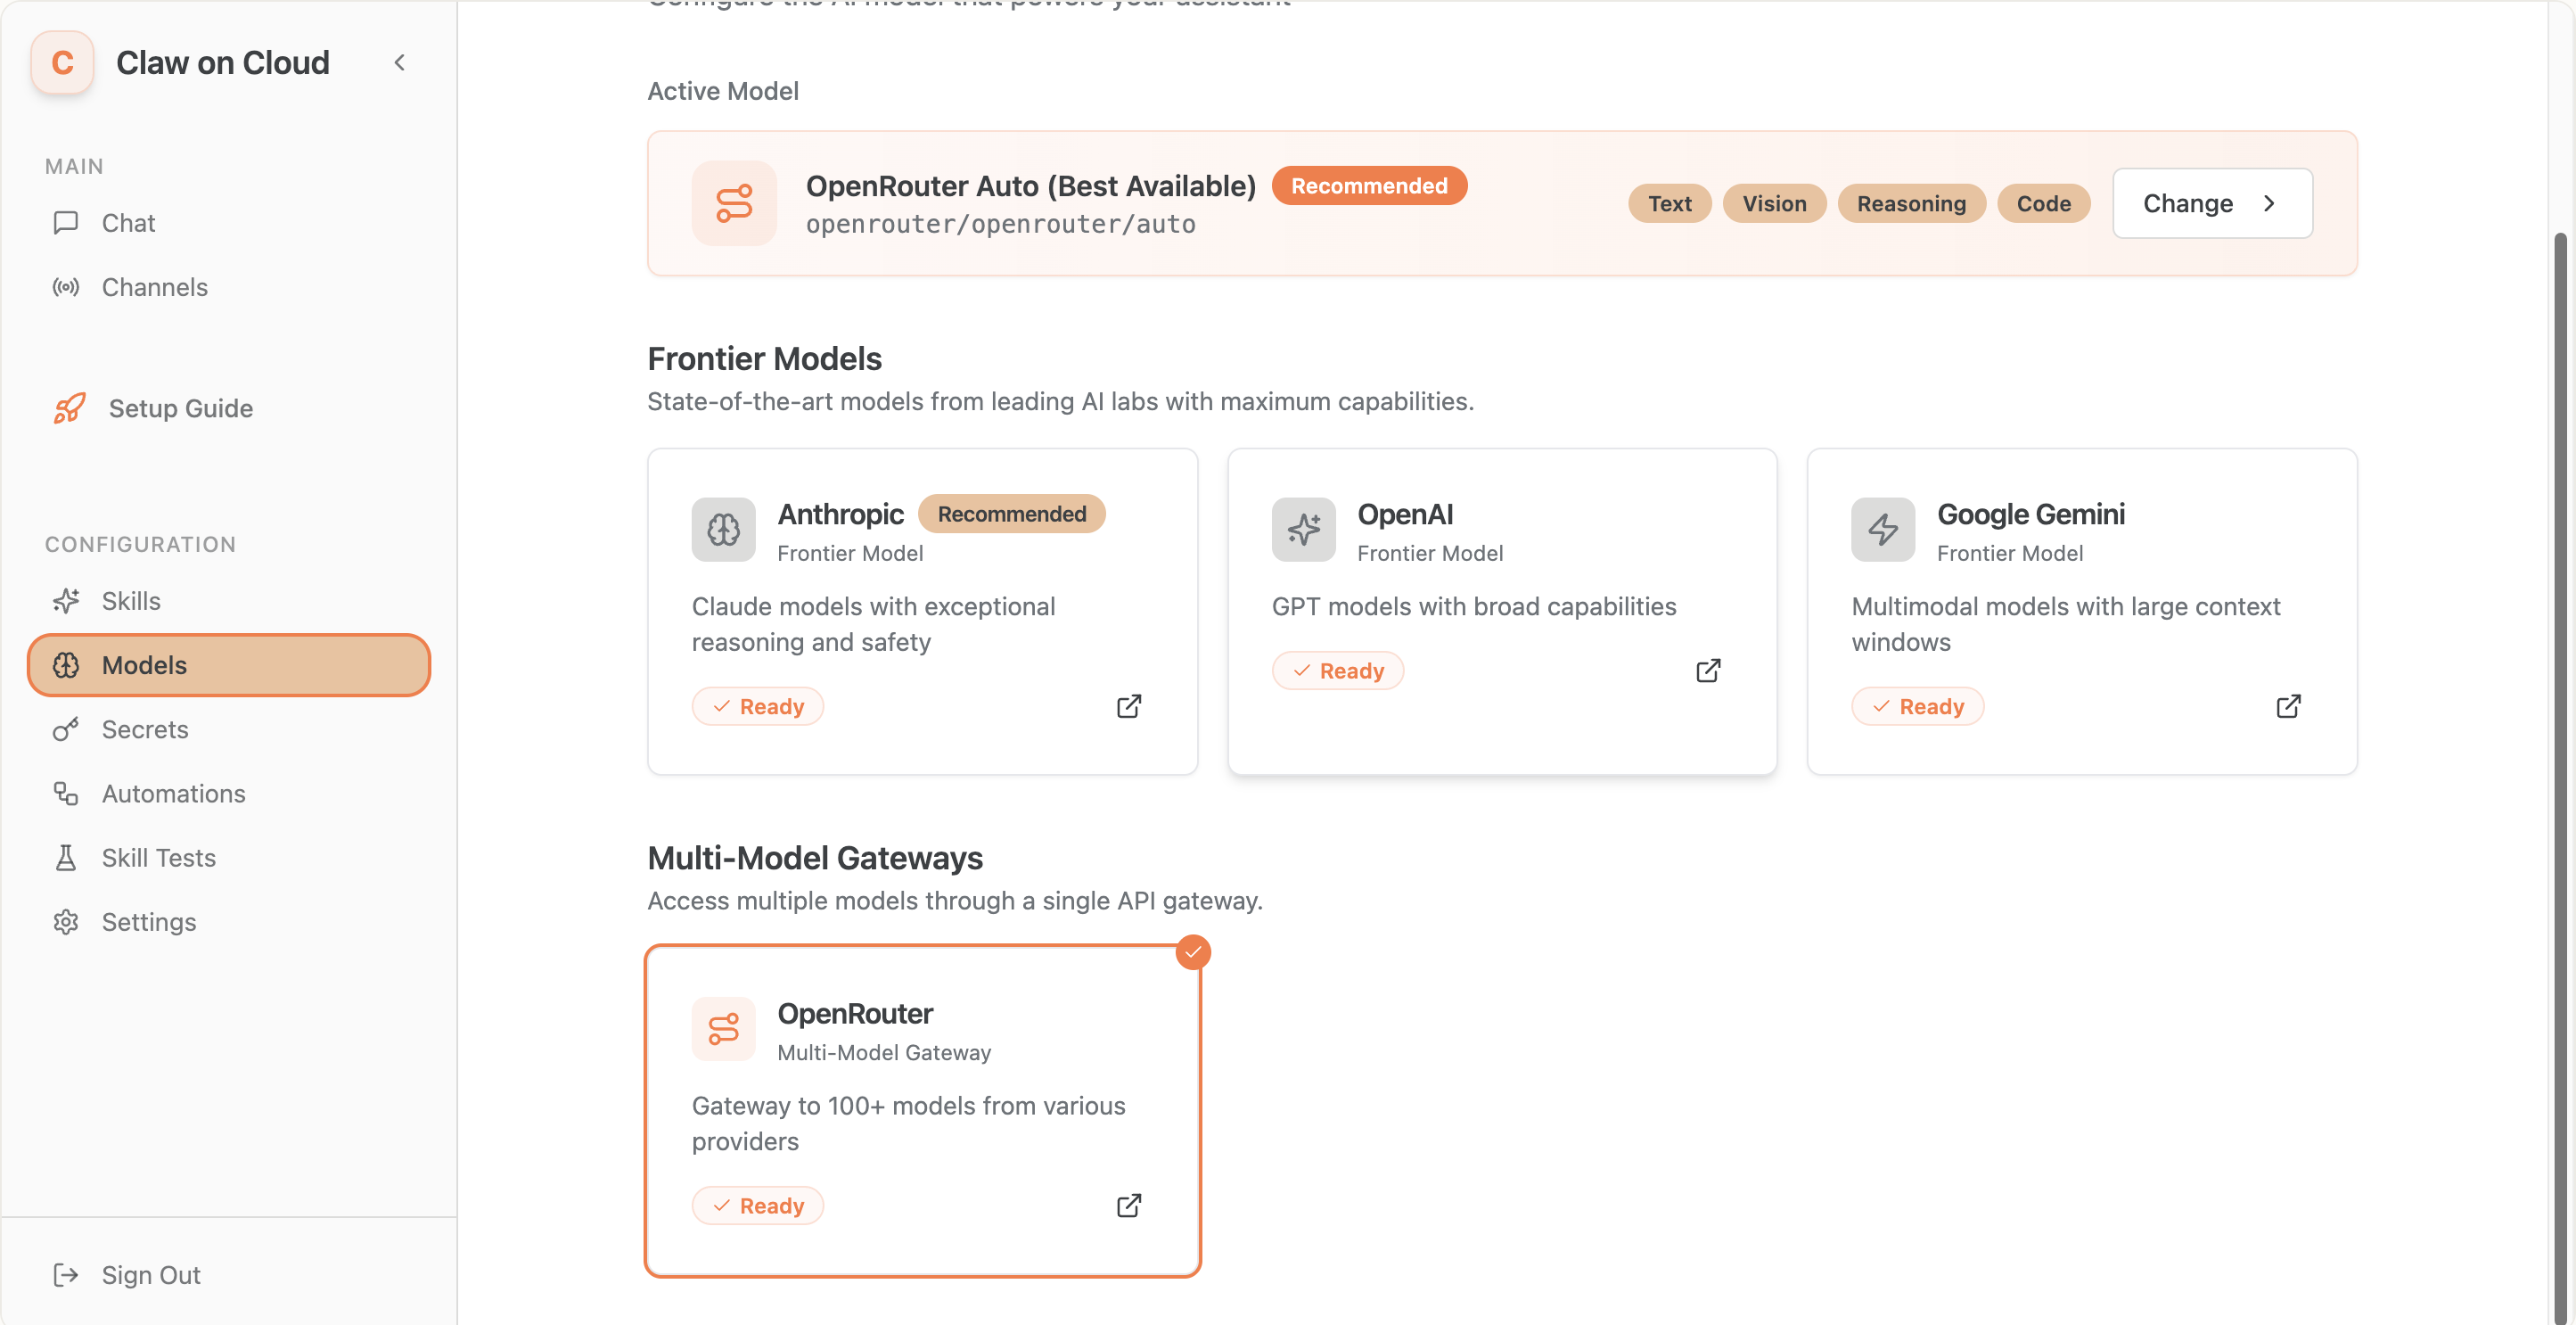Select the Secrets key icon
The image size is (2576, 1325).
coord(66,729)
